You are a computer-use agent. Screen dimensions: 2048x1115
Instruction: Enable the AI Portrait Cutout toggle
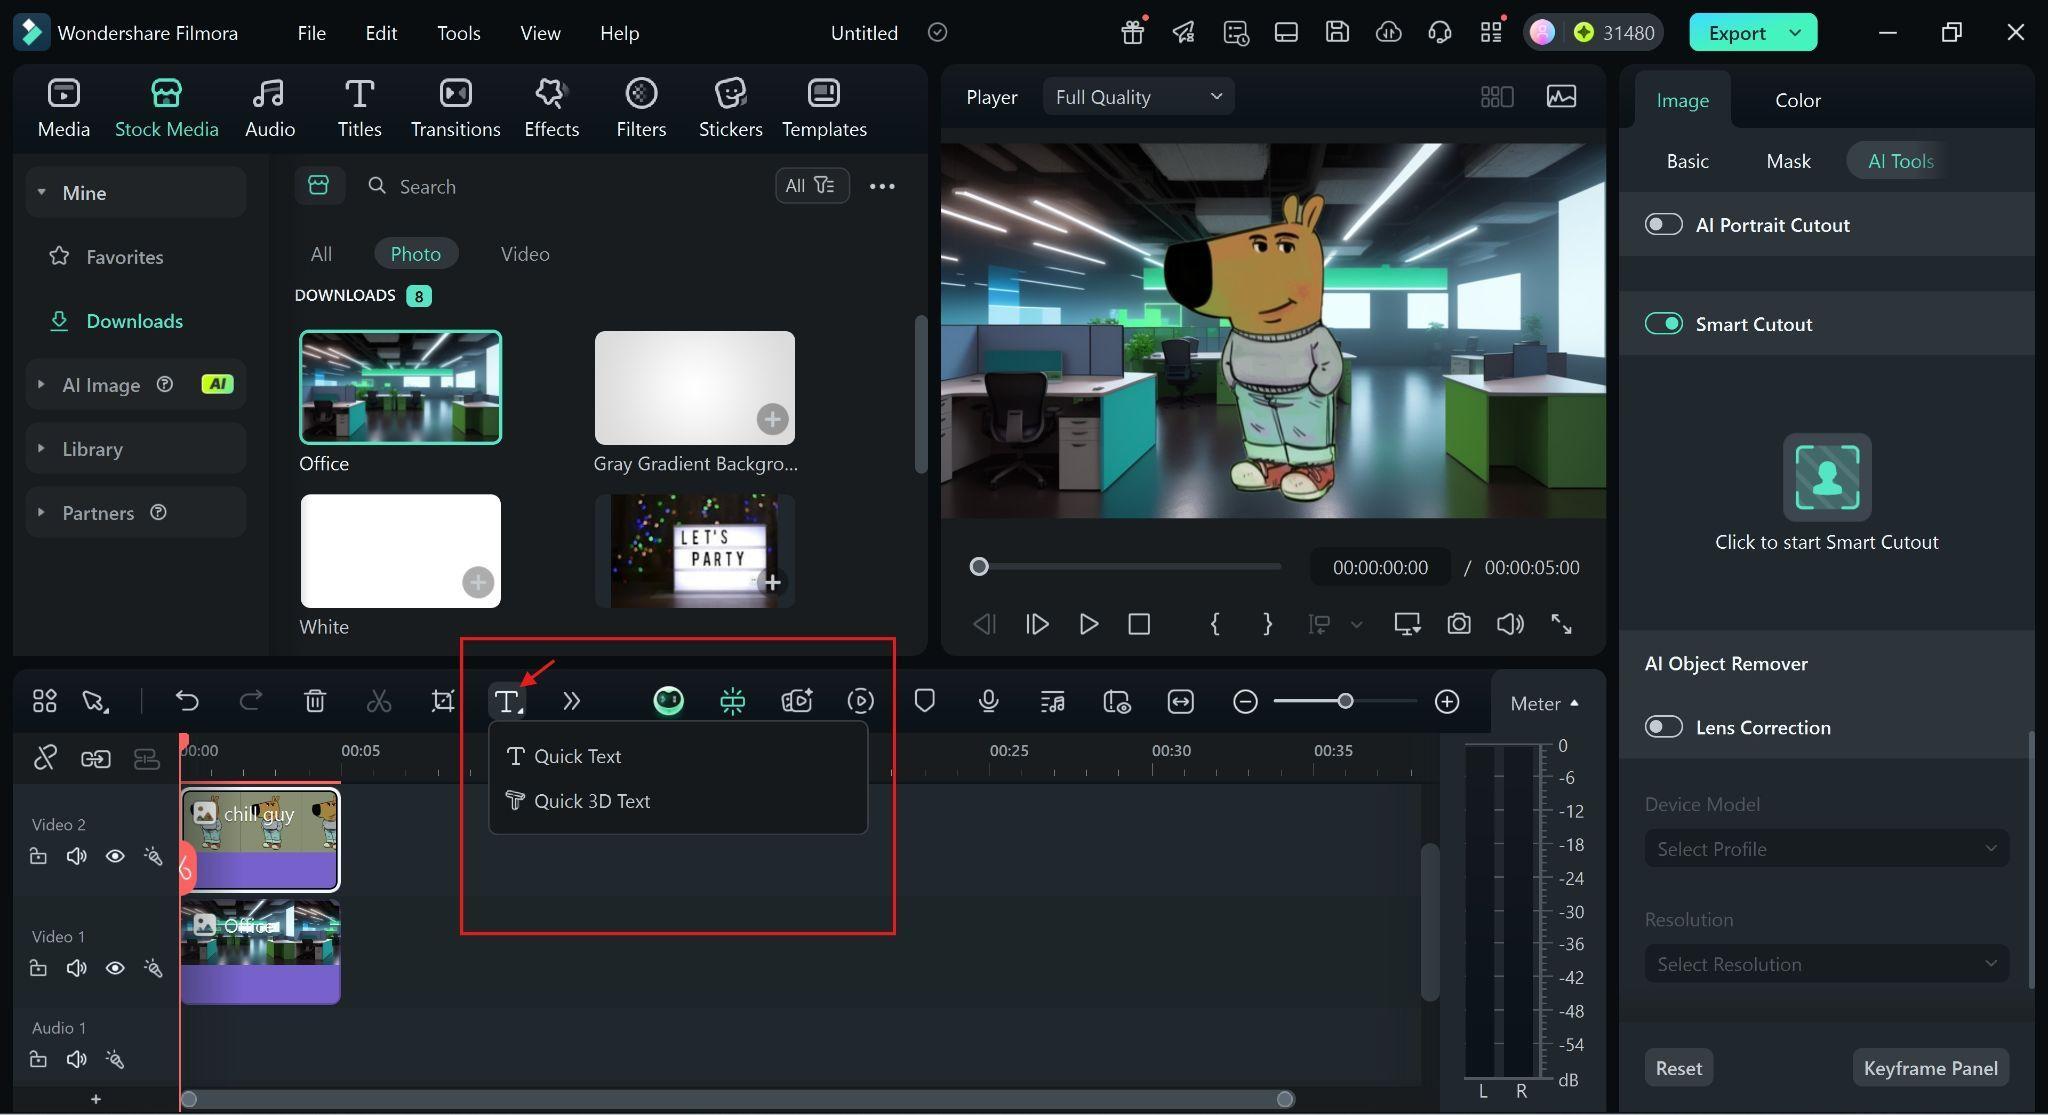[x=1664, y=224]
